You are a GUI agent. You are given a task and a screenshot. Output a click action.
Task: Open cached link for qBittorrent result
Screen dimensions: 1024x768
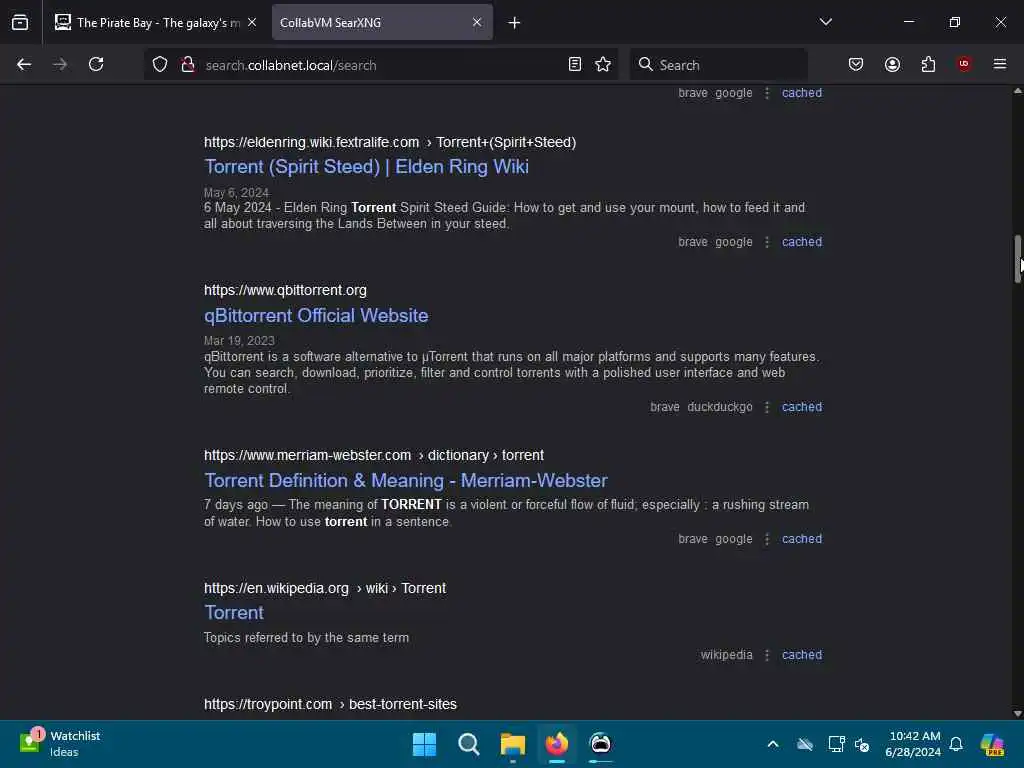point(802,408)
